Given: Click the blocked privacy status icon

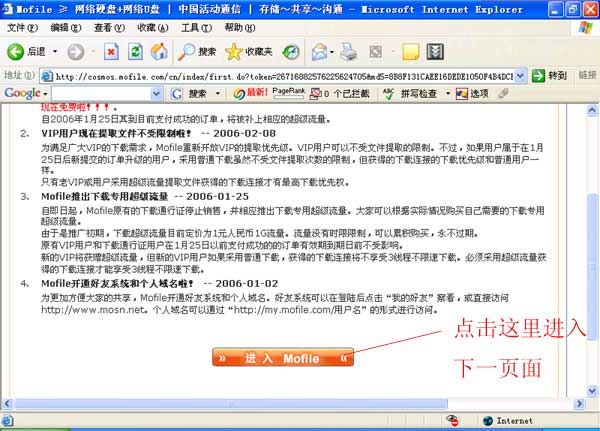Looking at the screenshot, I should tap(453, 421).
